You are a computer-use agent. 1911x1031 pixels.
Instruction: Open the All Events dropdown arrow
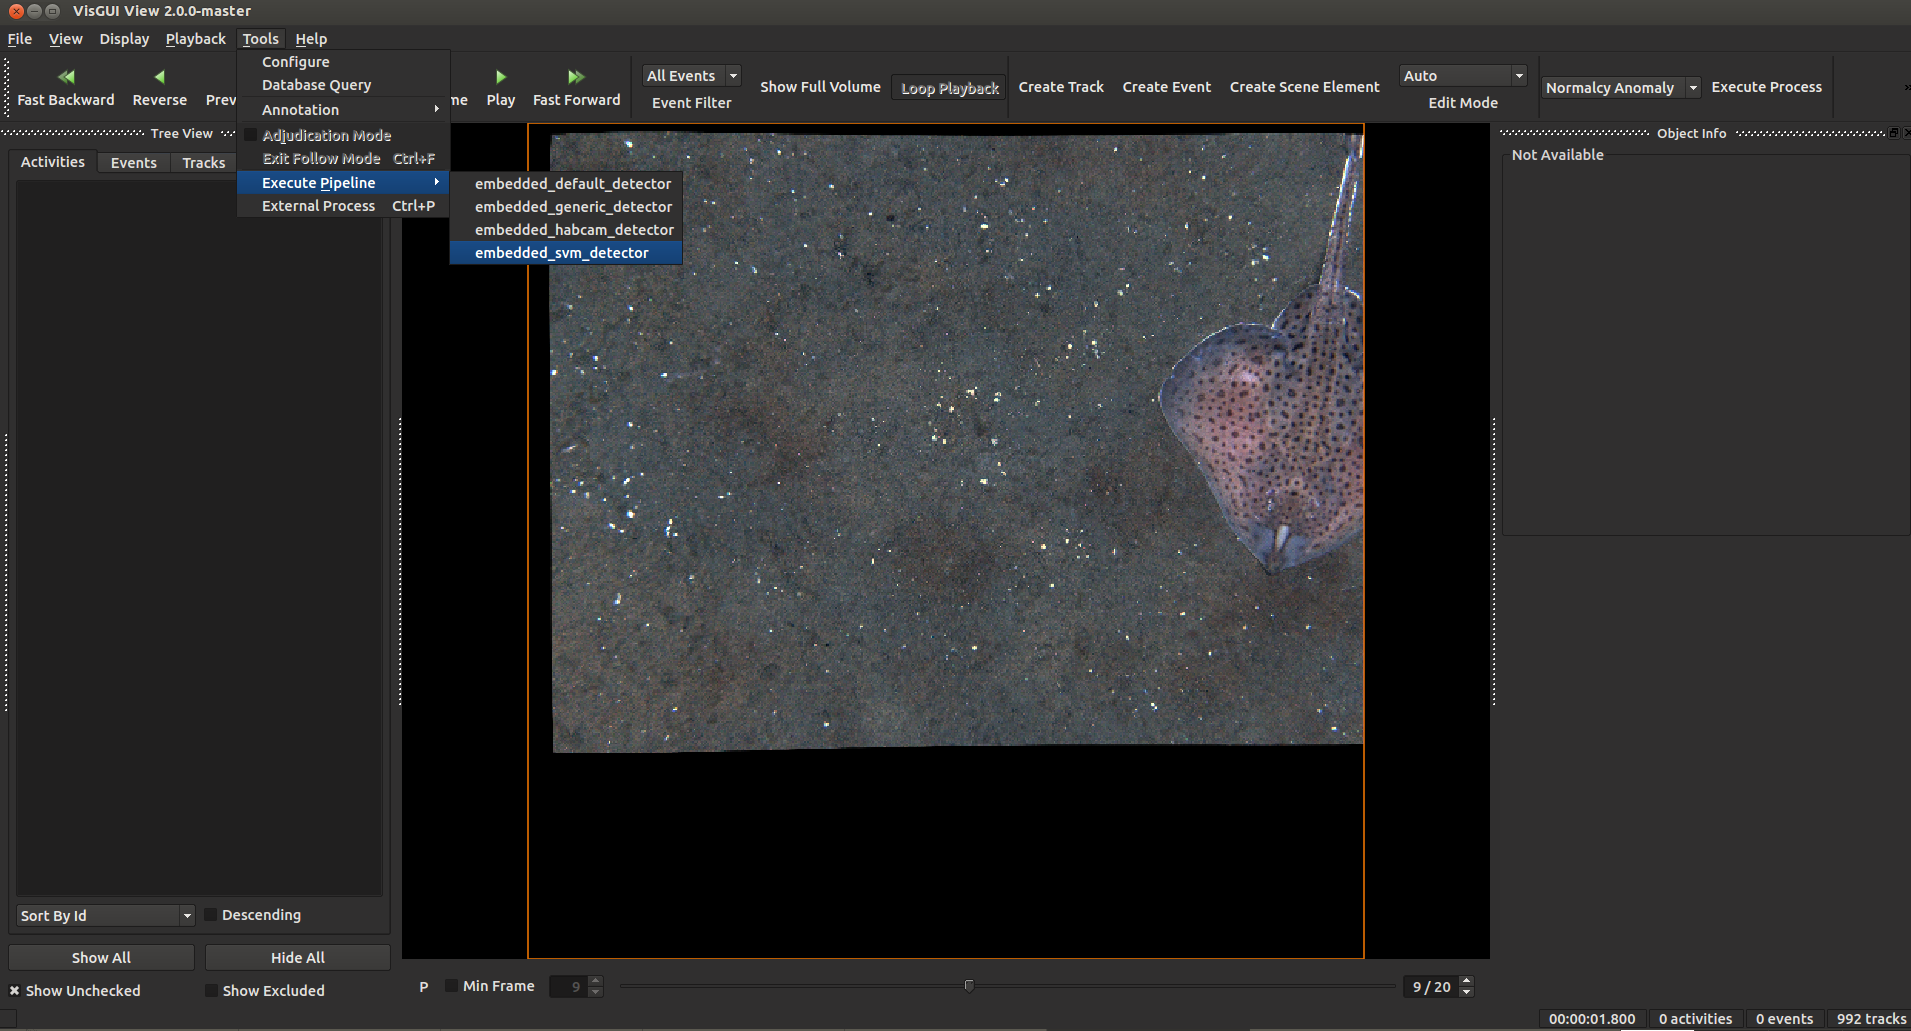733,76
